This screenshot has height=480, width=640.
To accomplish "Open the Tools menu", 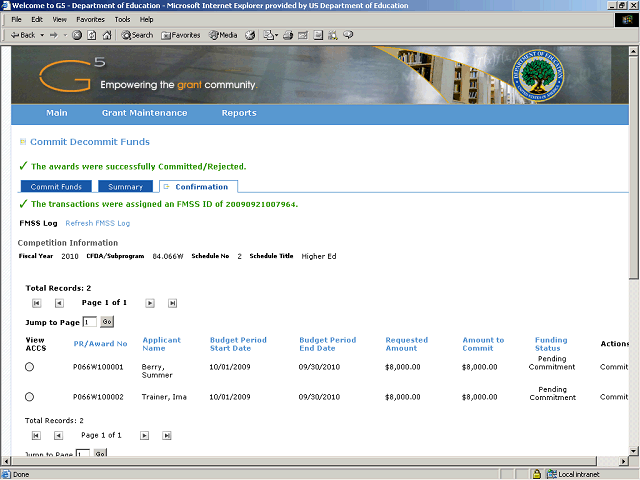I will coord(122,19).
